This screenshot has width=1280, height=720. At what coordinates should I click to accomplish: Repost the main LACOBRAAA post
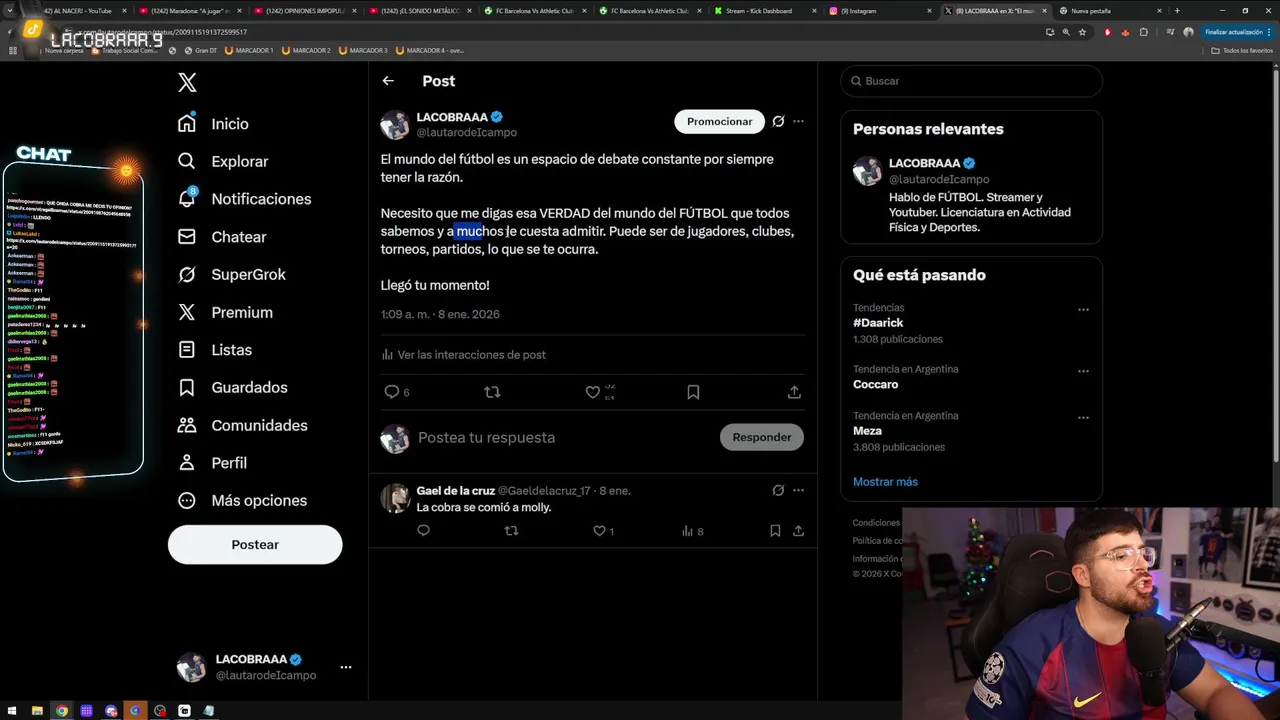(492, 392)
